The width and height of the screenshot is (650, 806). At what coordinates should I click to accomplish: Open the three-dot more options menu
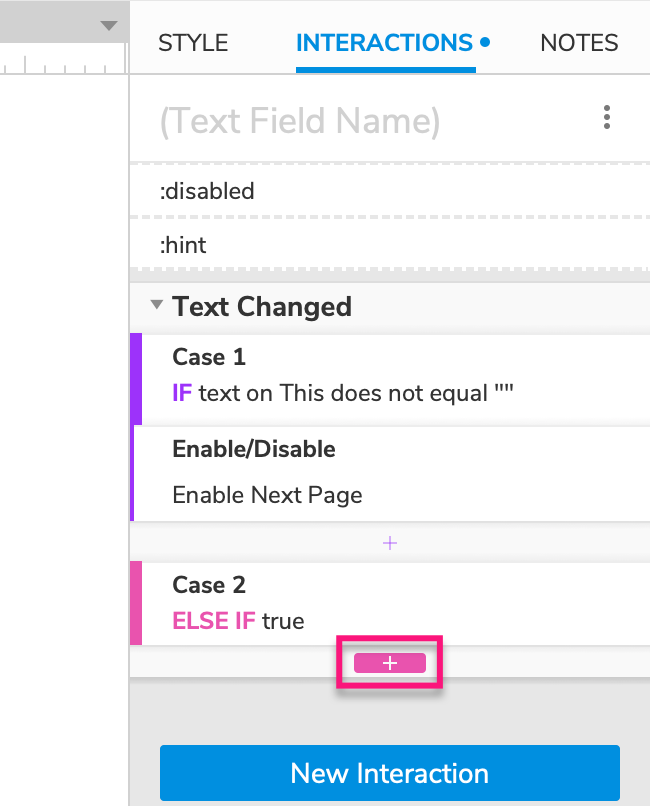point(607,119)
